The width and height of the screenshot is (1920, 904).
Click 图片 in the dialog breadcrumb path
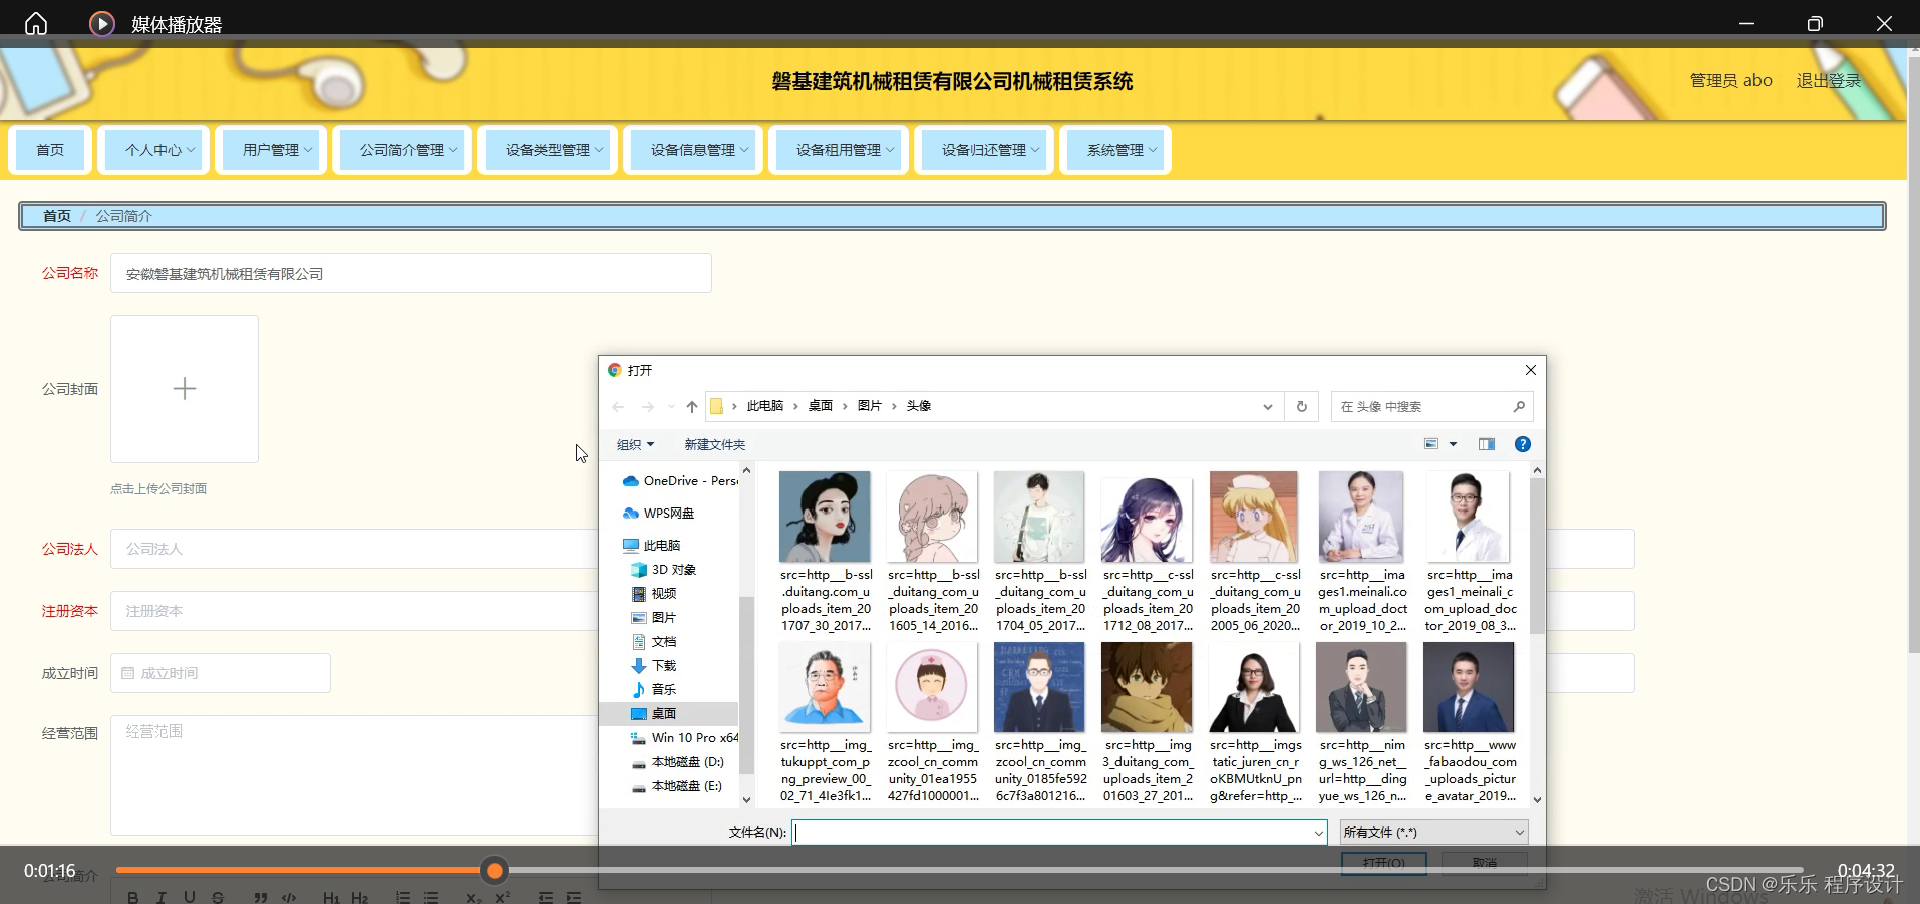click(x=870, y=406)
